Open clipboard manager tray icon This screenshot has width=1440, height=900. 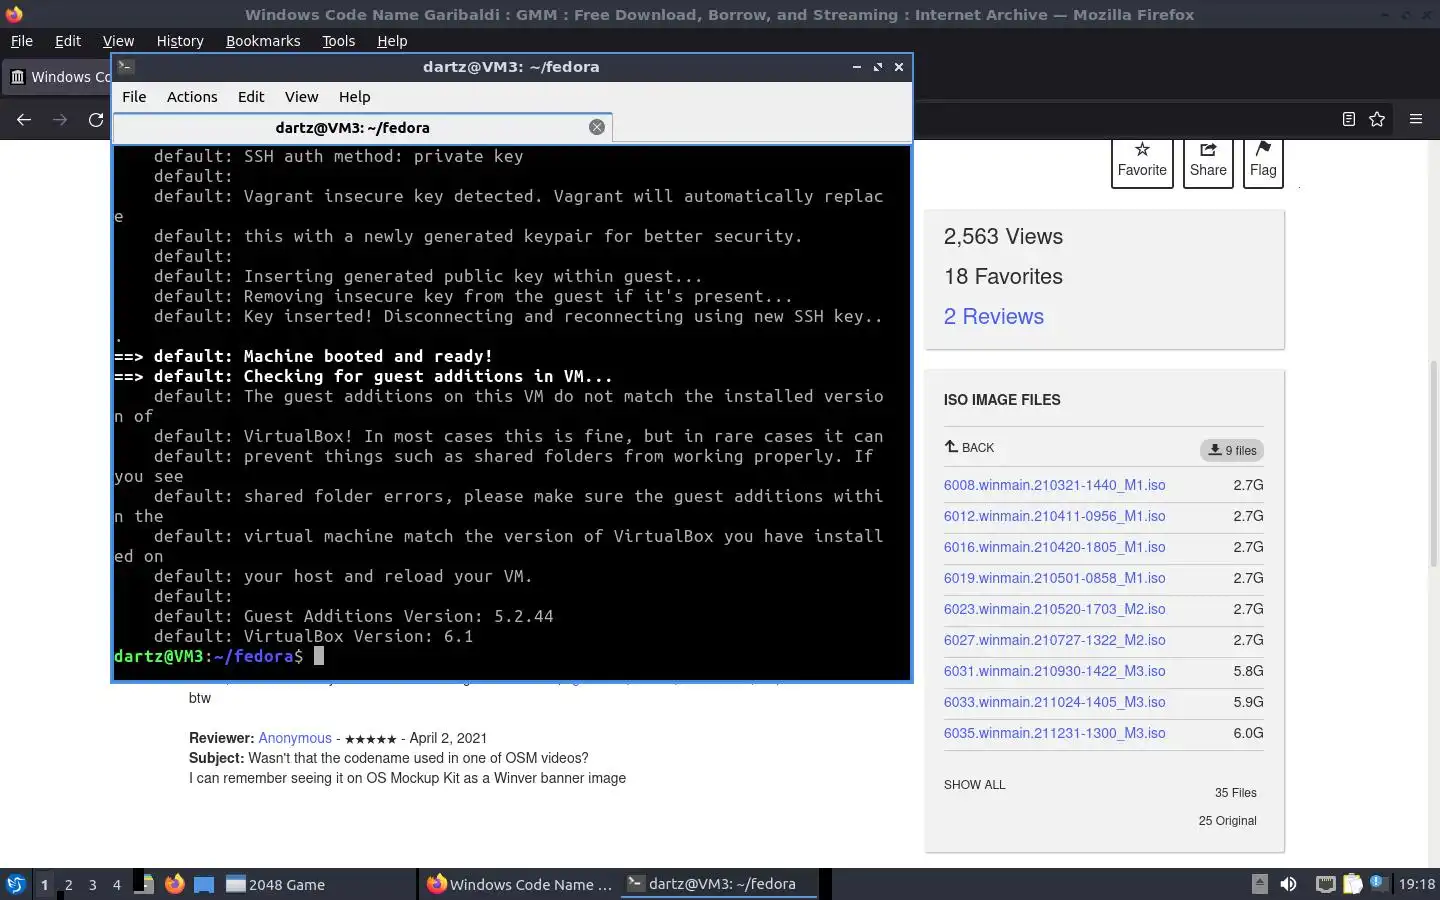coord(1352,884)
